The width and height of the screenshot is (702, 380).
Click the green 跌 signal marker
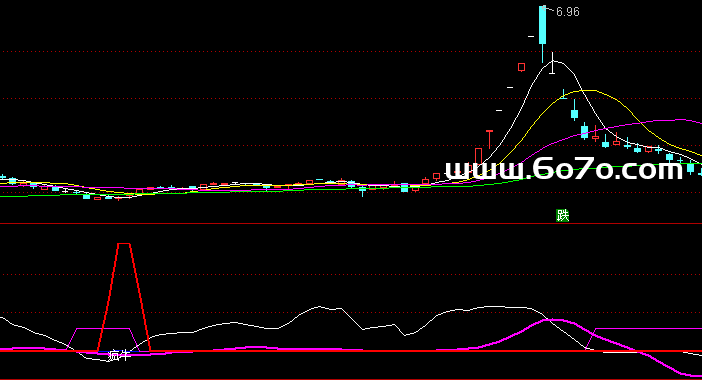pyautogui.click(x=562, y=216)
